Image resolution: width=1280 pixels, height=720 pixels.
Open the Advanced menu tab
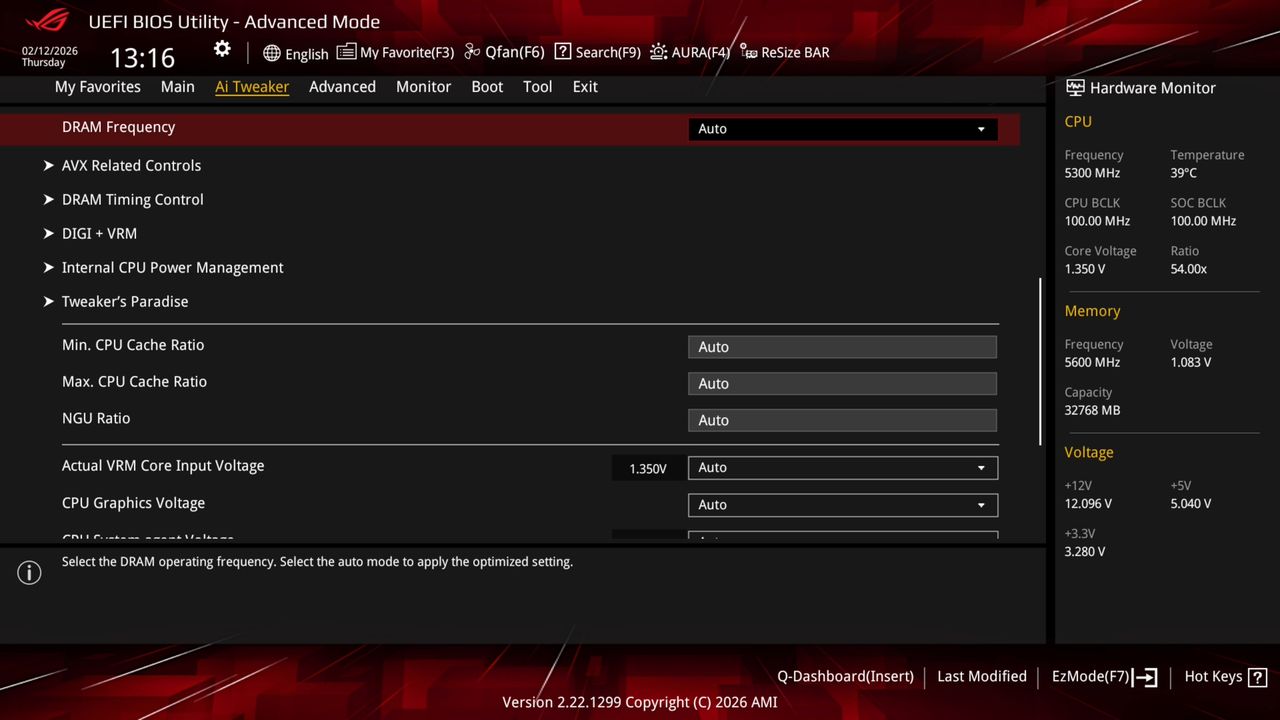click(x=342, y=87)
